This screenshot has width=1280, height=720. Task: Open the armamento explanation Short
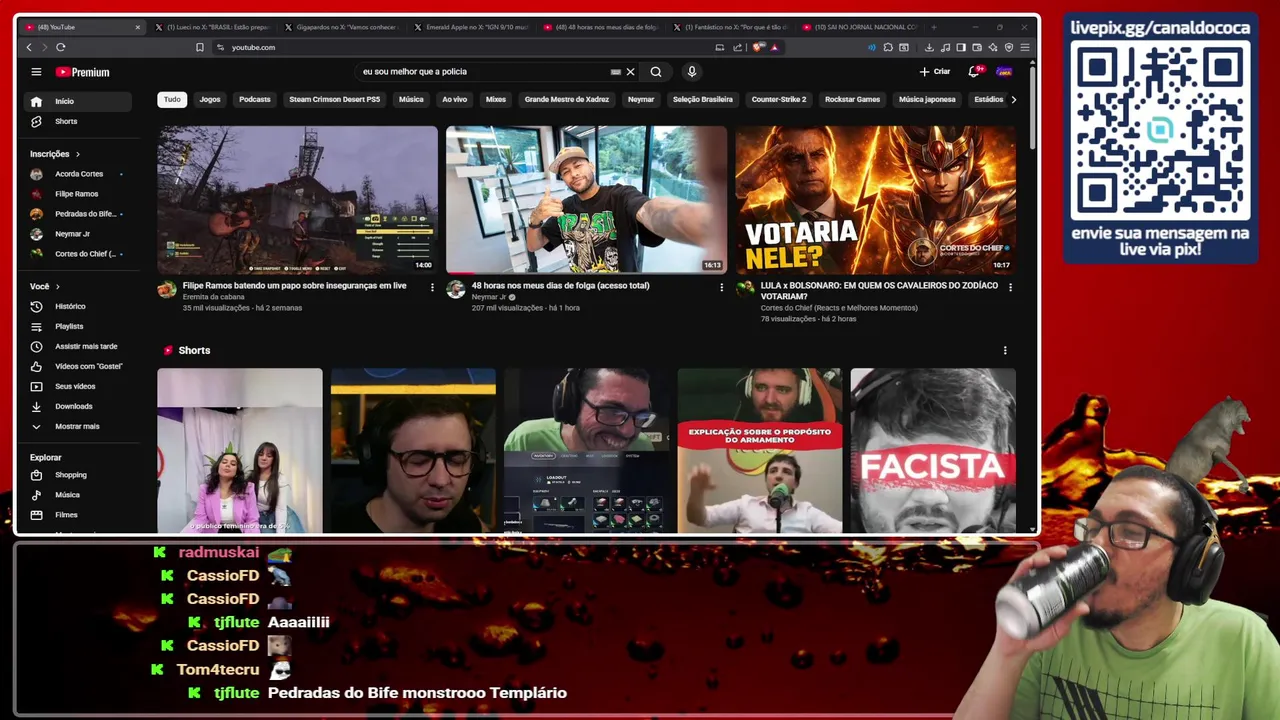[760, 450]
